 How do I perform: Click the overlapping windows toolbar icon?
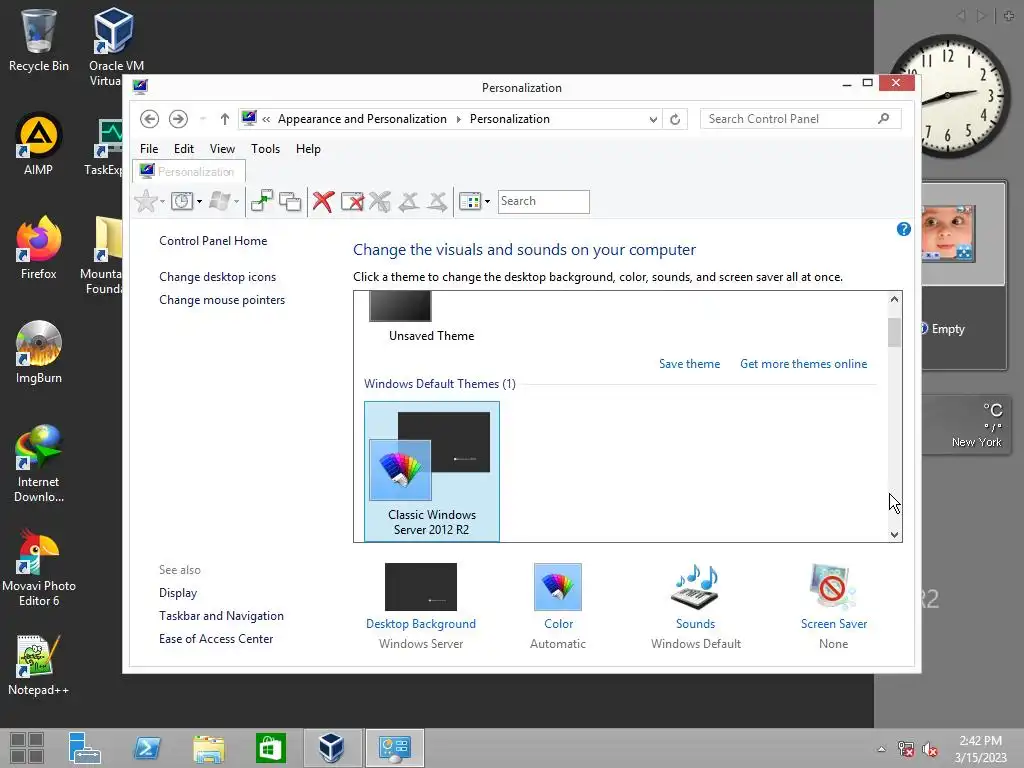[290, 201]
